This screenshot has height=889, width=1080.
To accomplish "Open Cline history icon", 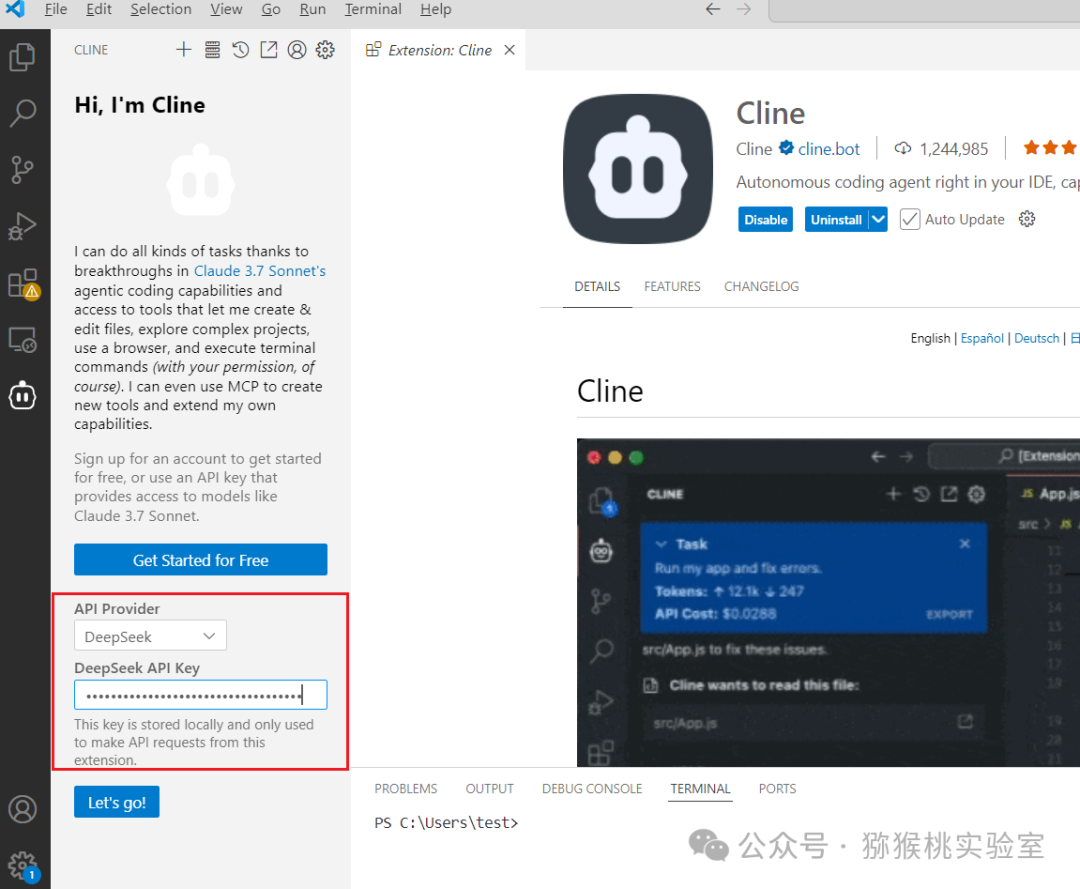I will [240, 50].
